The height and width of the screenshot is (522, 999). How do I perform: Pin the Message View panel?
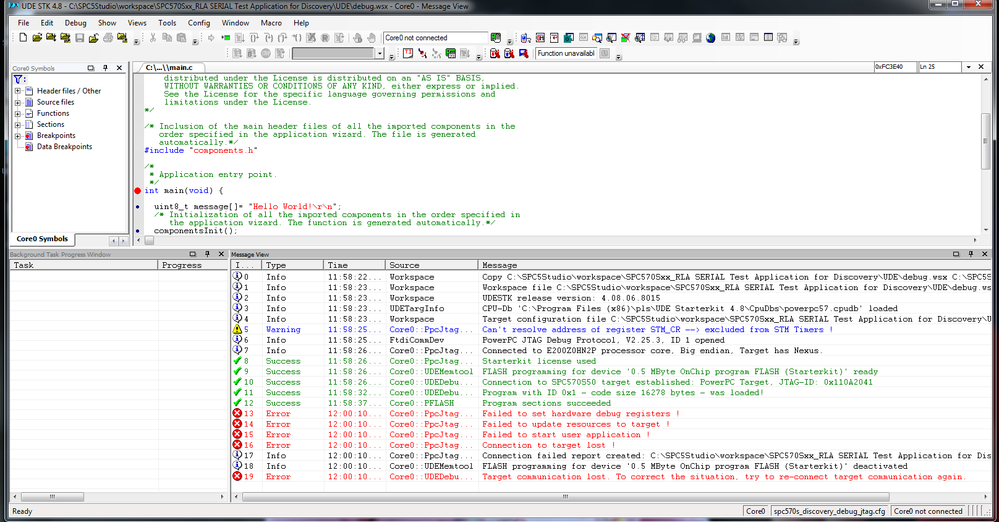[x=970, y=254]
